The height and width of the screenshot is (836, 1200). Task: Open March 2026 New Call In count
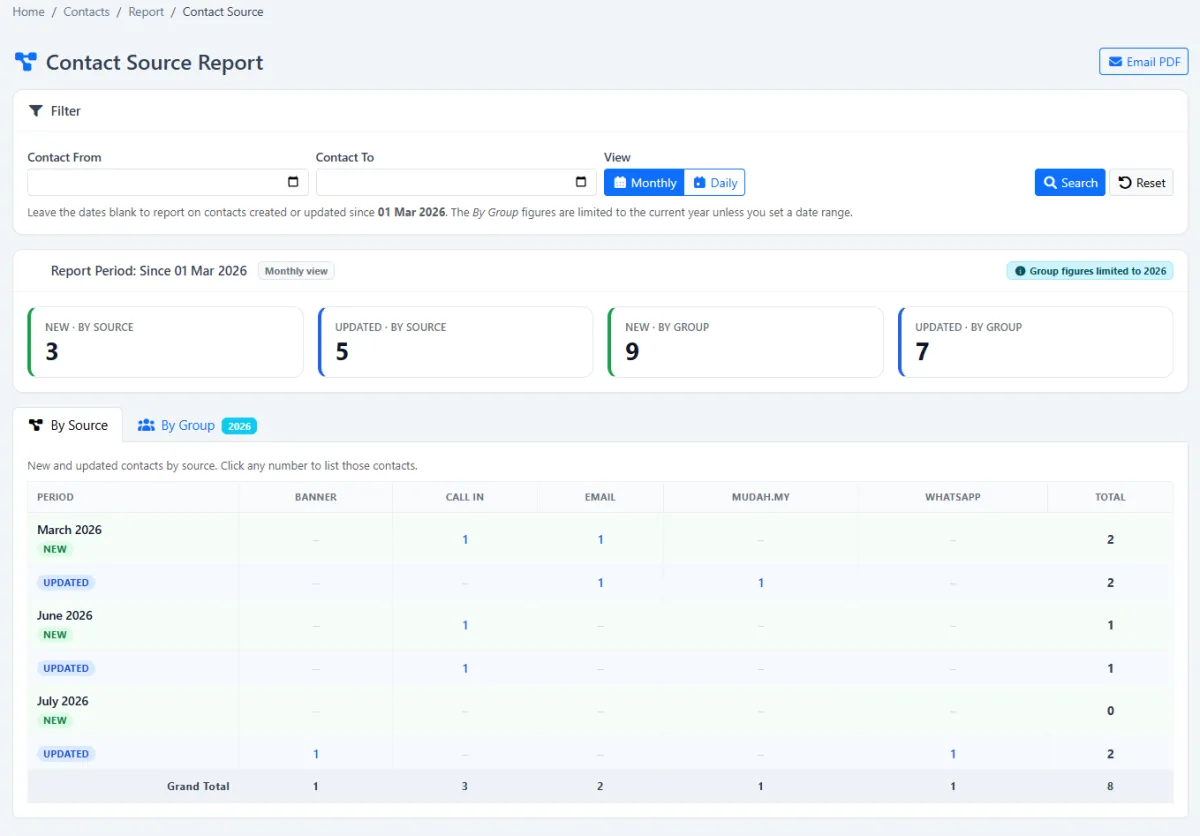tap(465, 539)
